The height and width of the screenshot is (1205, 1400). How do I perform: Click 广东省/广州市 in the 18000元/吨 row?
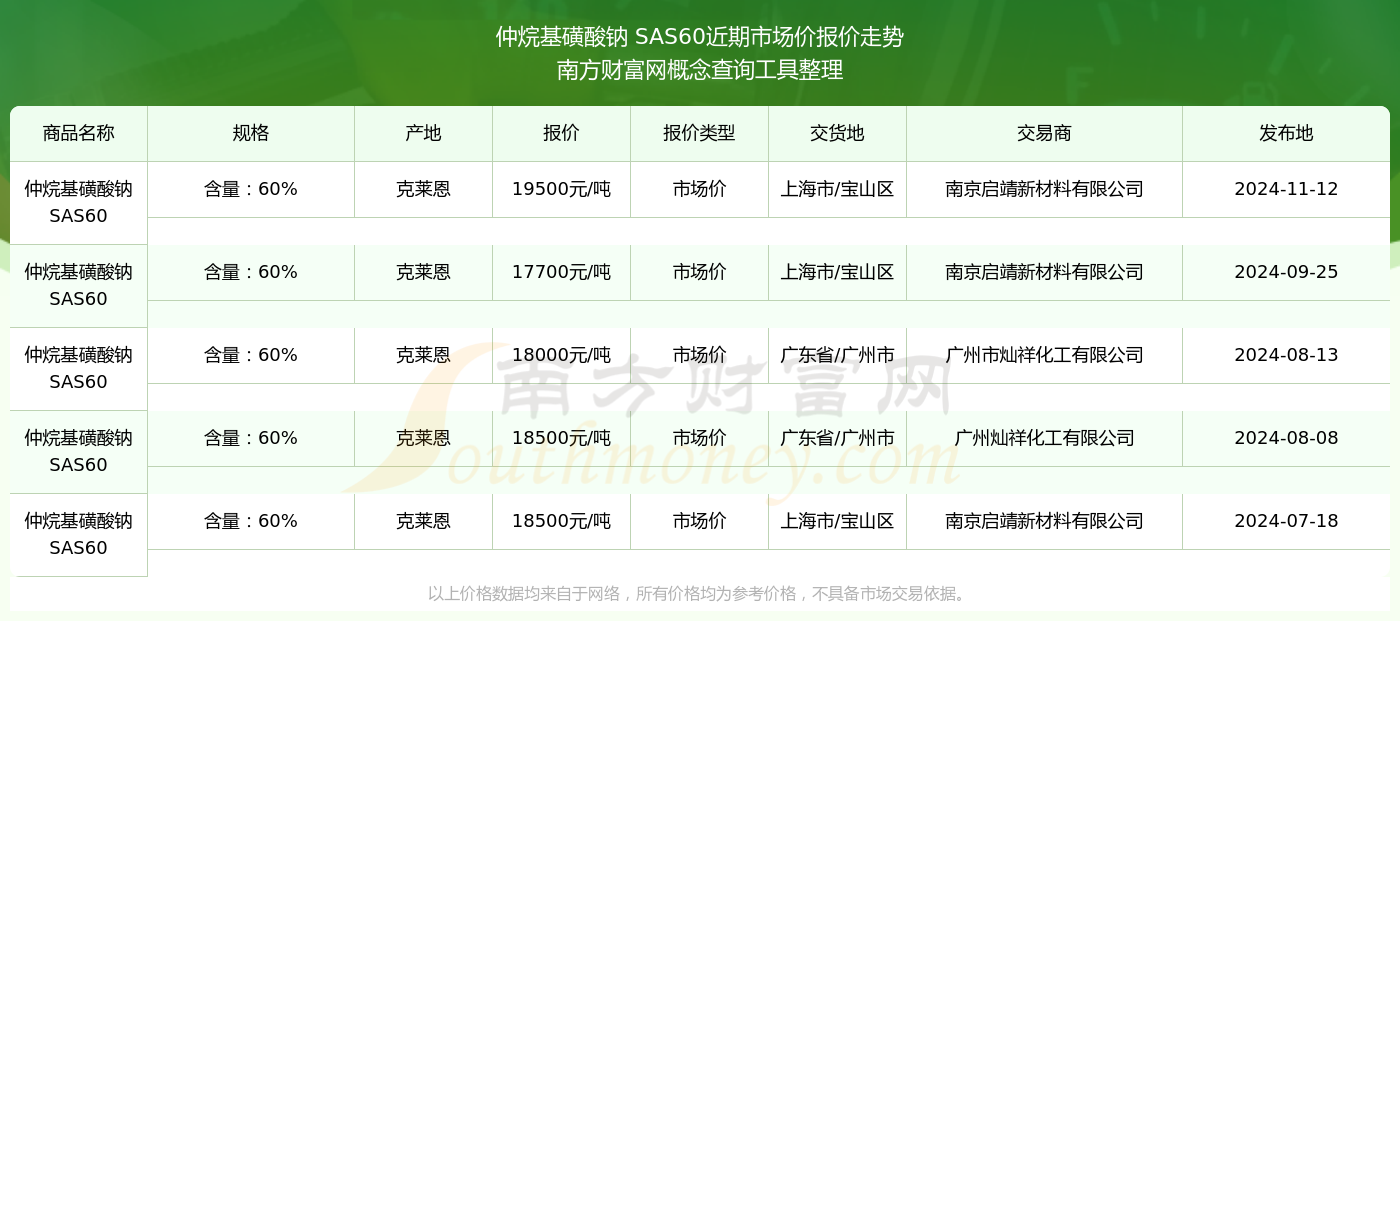pyautogui.click(x=837, y=355)
